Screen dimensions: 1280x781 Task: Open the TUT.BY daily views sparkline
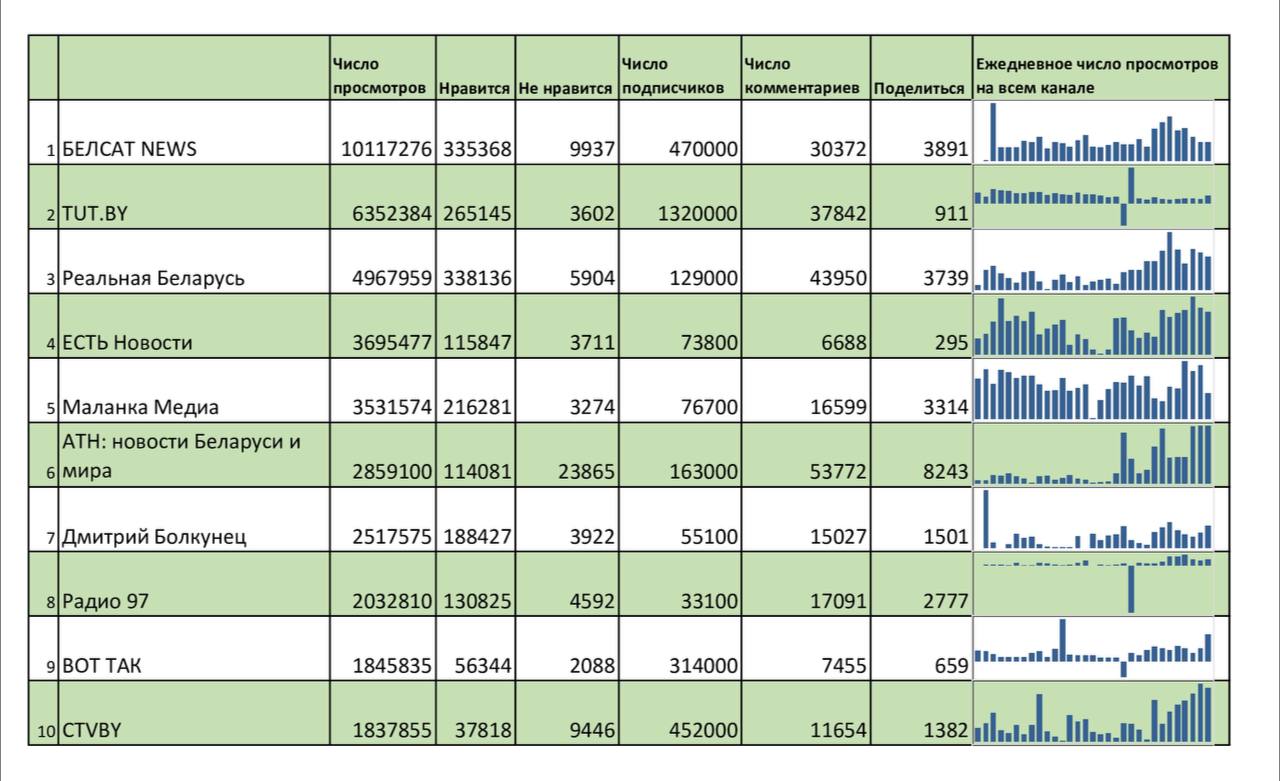pos(1093,197)
